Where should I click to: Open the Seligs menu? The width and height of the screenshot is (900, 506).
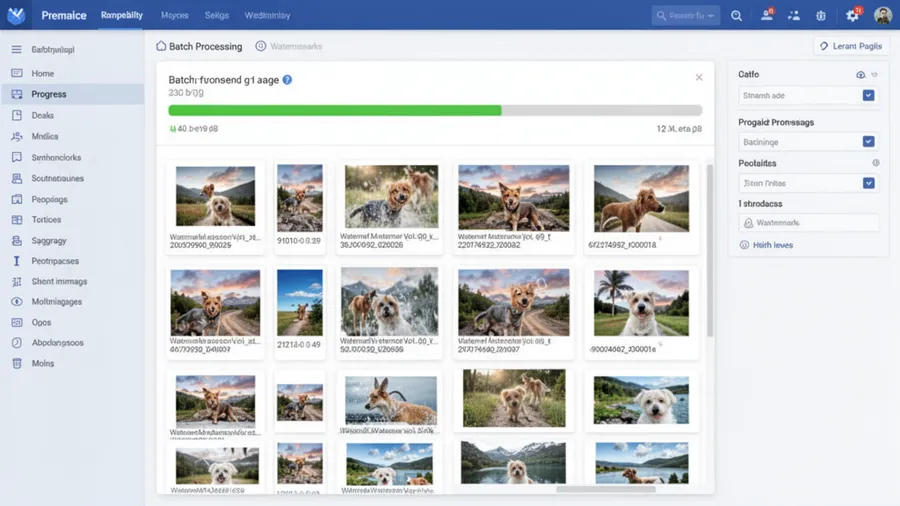point(216,15)
